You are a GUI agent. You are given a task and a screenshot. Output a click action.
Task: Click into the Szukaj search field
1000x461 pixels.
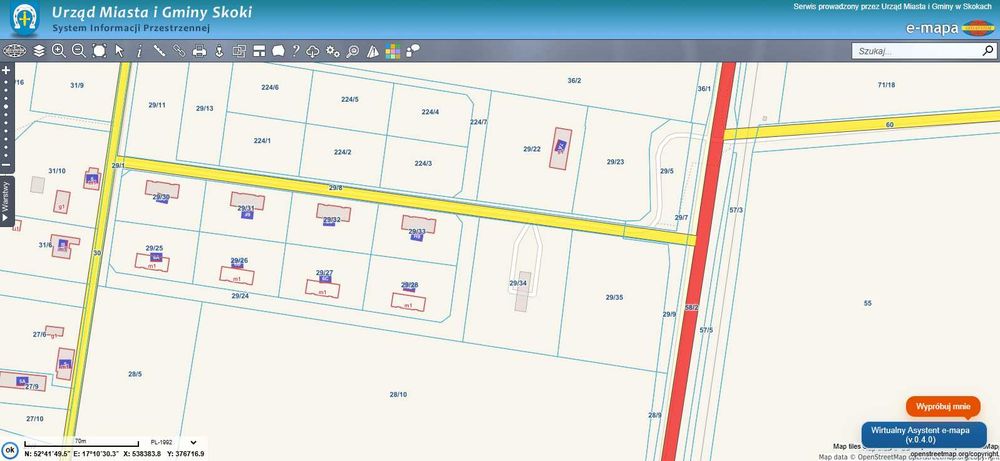[x=916, y=51]
